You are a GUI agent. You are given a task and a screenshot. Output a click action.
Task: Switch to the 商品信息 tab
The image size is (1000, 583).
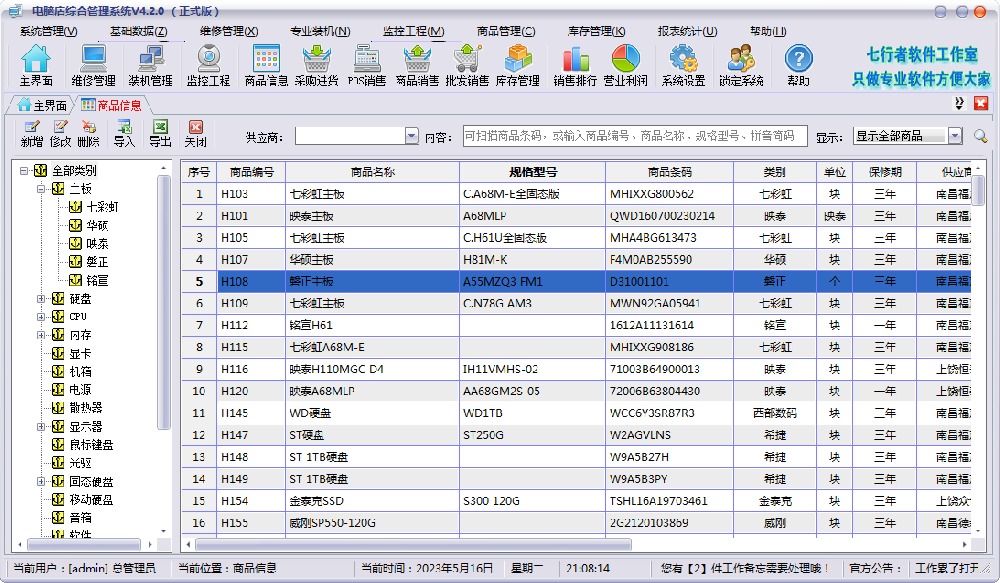click(112, 105)
